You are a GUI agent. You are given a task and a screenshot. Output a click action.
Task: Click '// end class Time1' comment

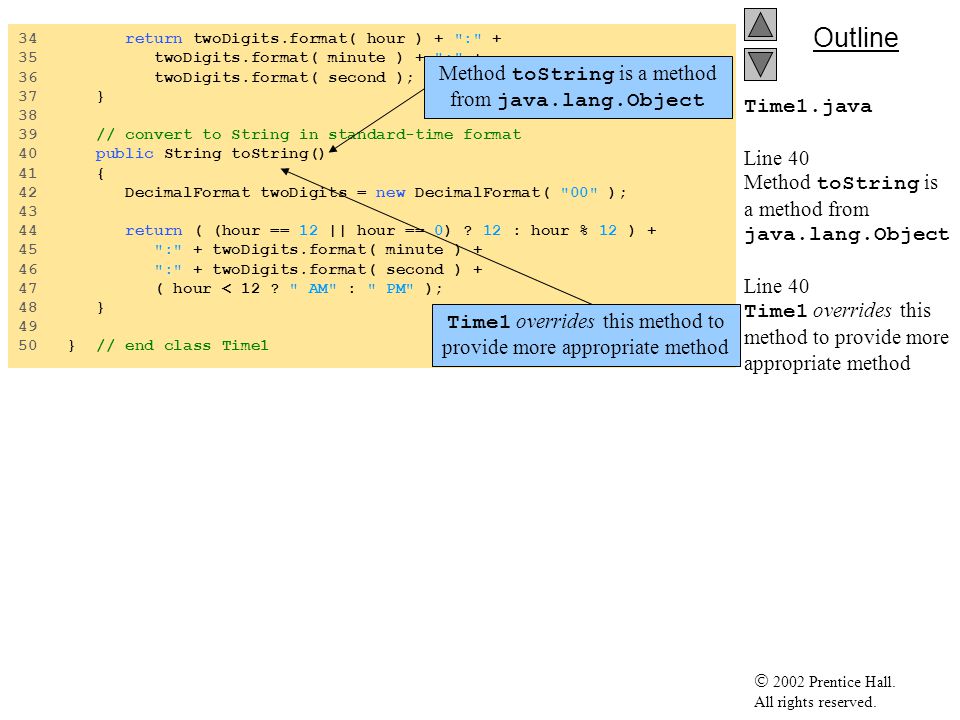182,345
